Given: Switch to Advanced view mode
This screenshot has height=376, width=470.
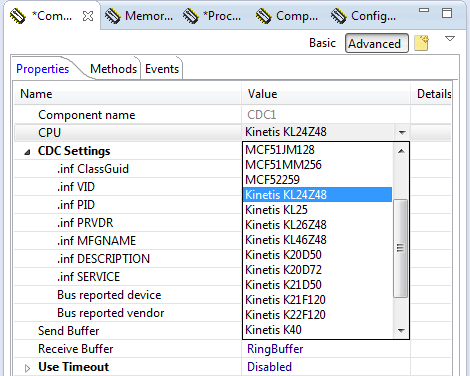Looking at the screenshot, I should [x=377, y=43].
